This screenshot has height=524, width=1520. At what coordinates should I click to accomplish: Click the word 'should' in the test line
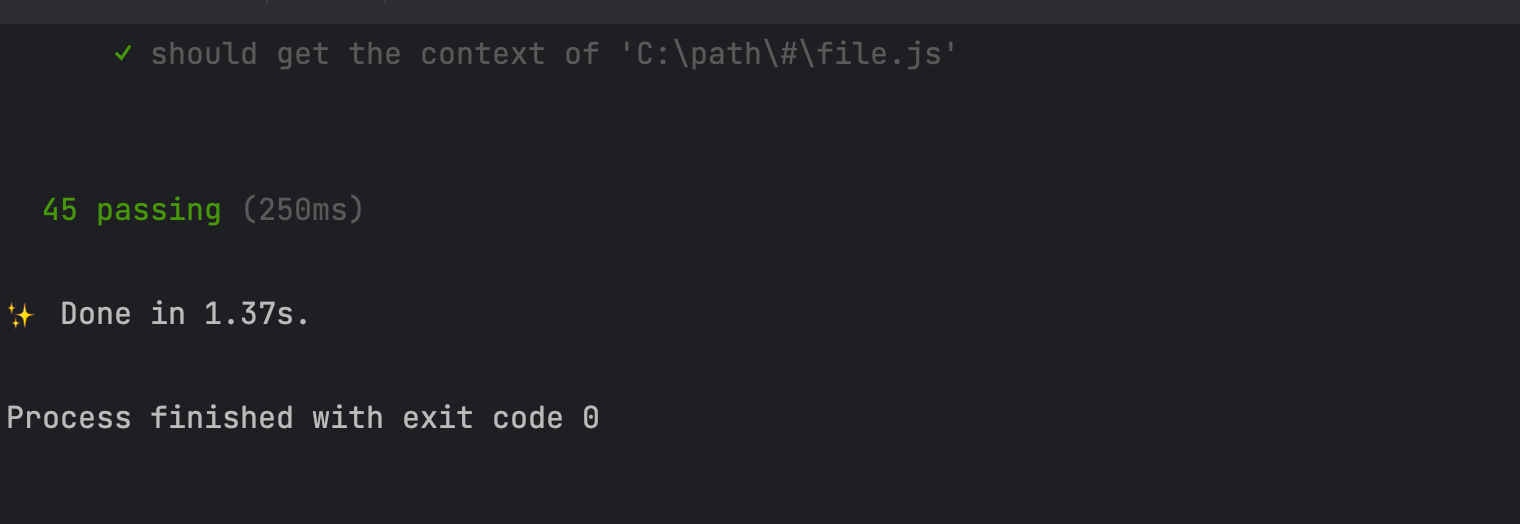[x=204, y=53]
